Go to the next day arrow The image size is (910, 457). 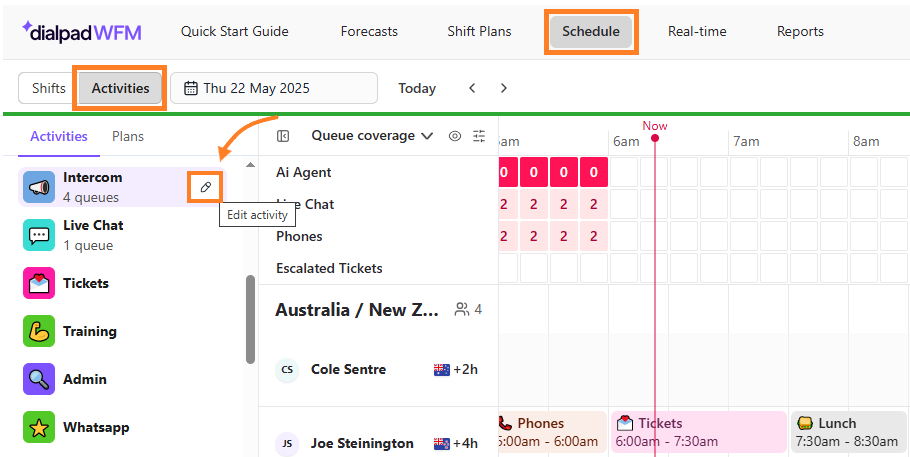click(x=504, y=88)
